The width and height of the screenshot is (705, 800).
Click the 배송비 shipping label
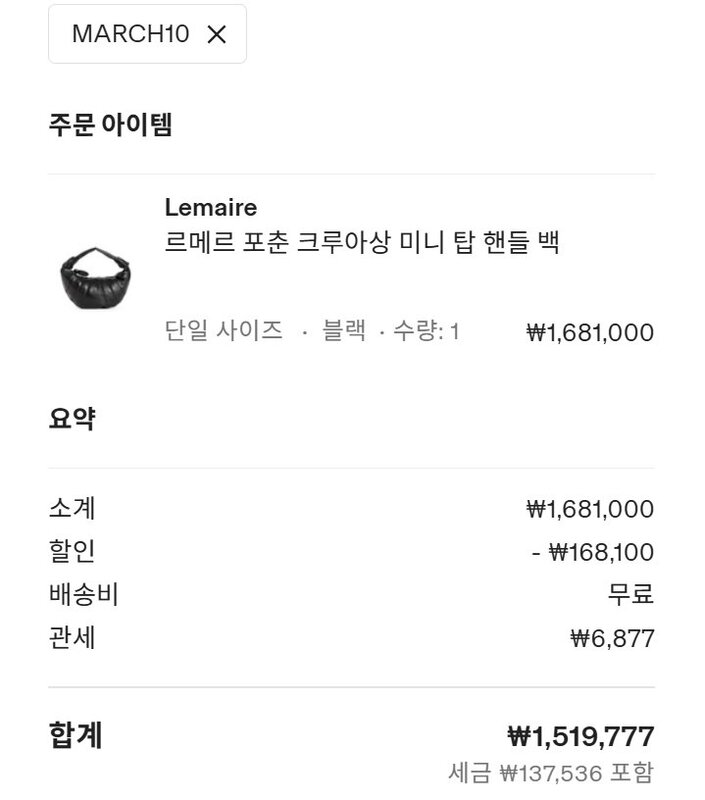[x=83, y=595]
